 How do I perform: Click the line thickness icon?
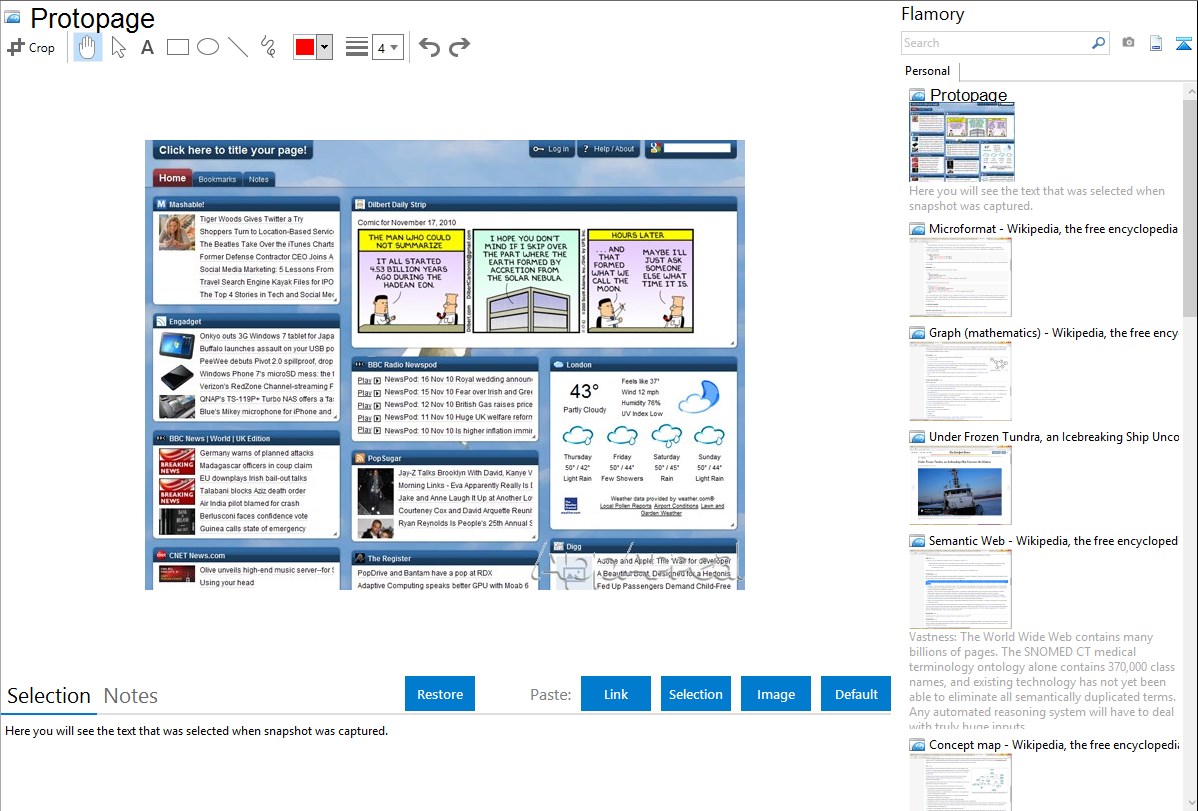357,47
